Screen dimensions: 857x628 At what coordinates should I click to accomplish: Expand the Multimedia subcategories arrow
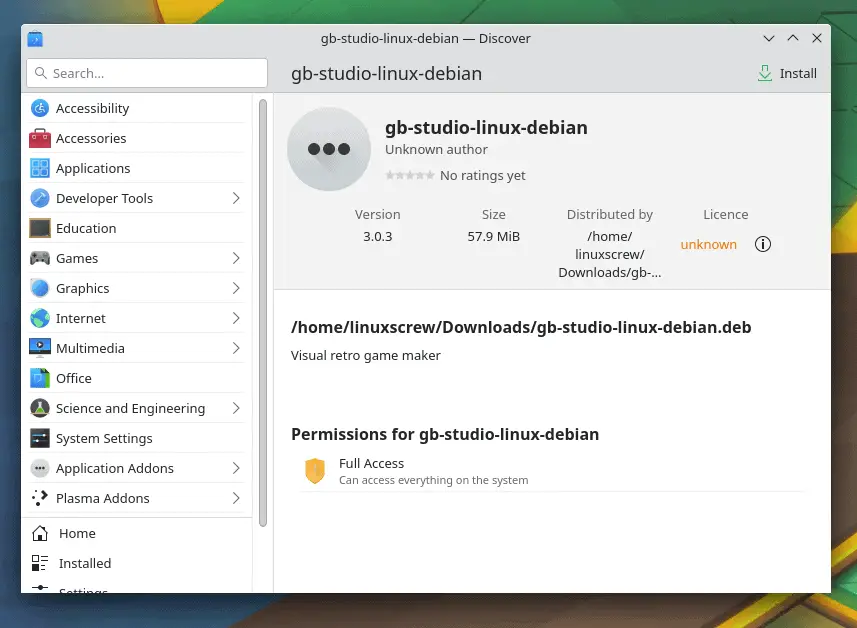click(236, 348)
